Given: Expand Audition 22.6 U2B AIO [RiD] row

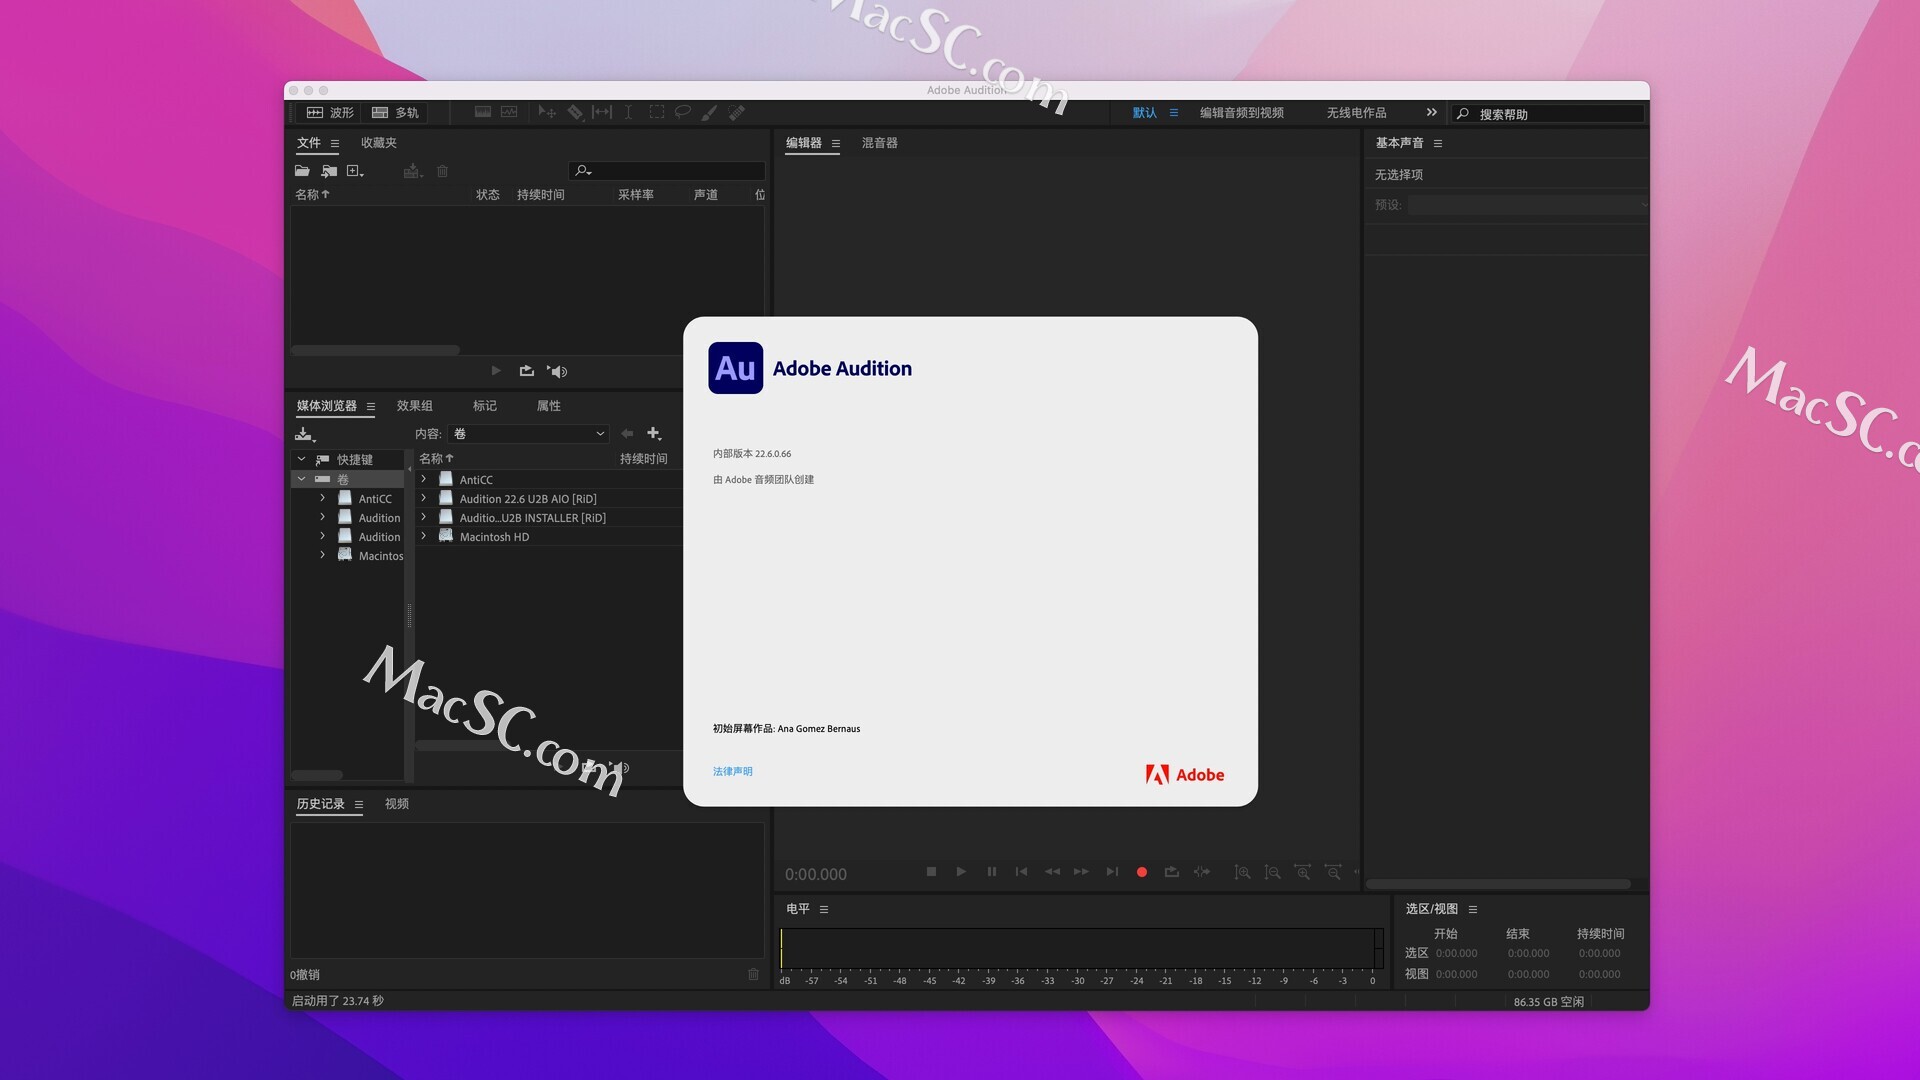Looking at the screenshot, I should pyautogui.click(x=424, y=498).
